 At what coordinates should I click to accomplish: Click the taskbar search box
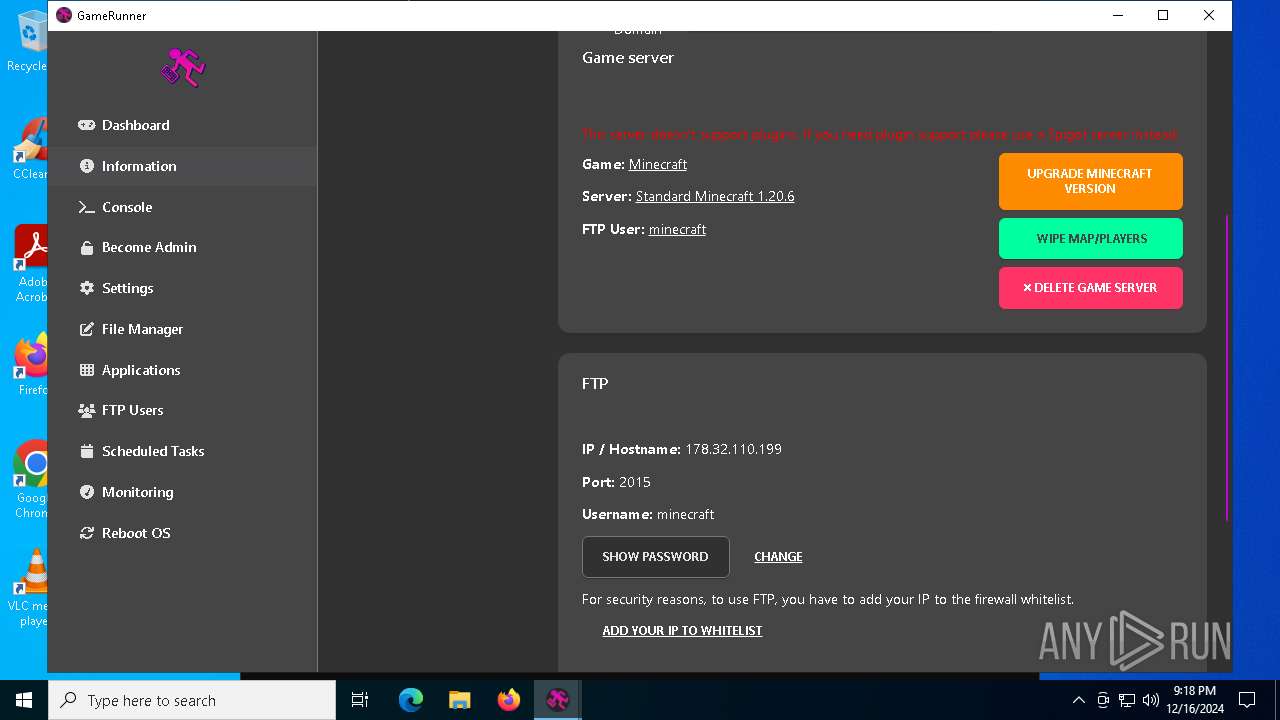point(192,700)
